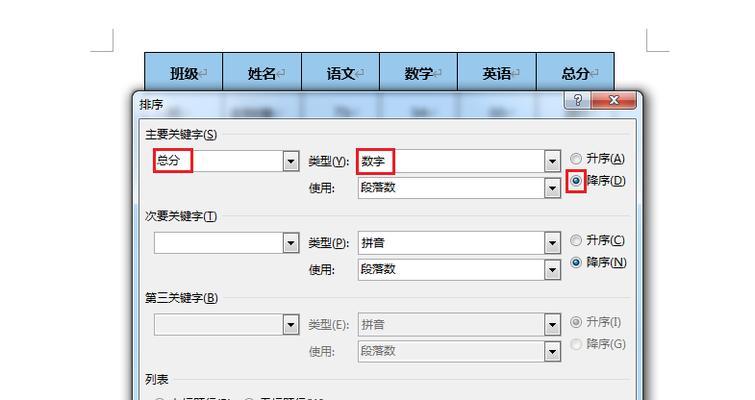Open the primary 使用 段落数 dropdown
This screenshot has width=755, height=400.
[552, 188]
